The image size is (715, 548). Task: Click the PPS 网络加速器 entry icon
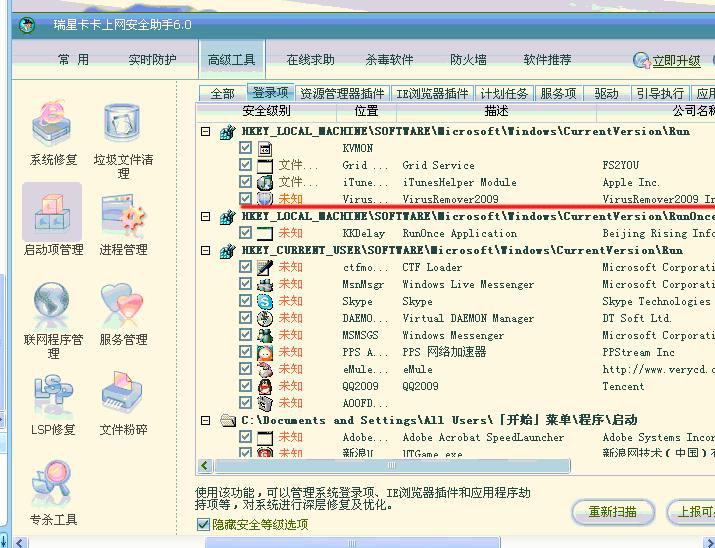pos(265,352)
